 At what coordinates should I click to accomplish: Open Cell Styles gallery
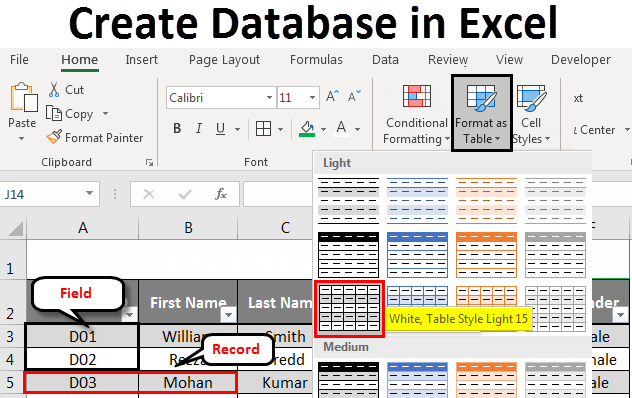531,114
